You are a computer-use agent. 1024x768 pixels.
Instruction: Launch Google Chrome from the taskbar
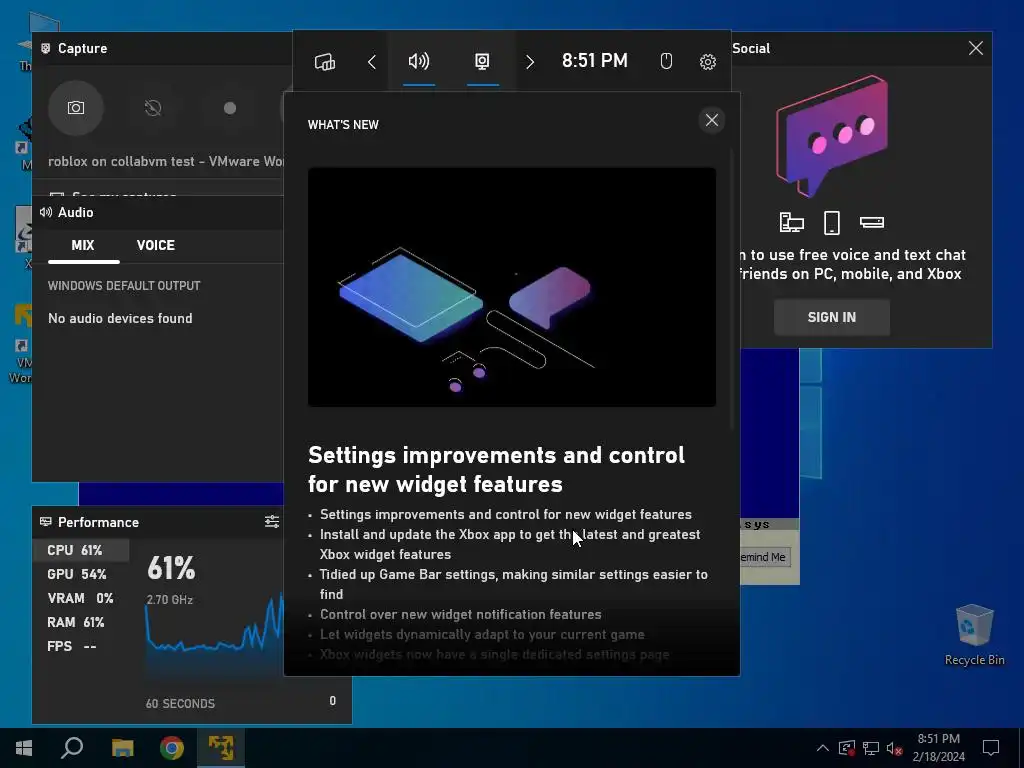[172, 748]
